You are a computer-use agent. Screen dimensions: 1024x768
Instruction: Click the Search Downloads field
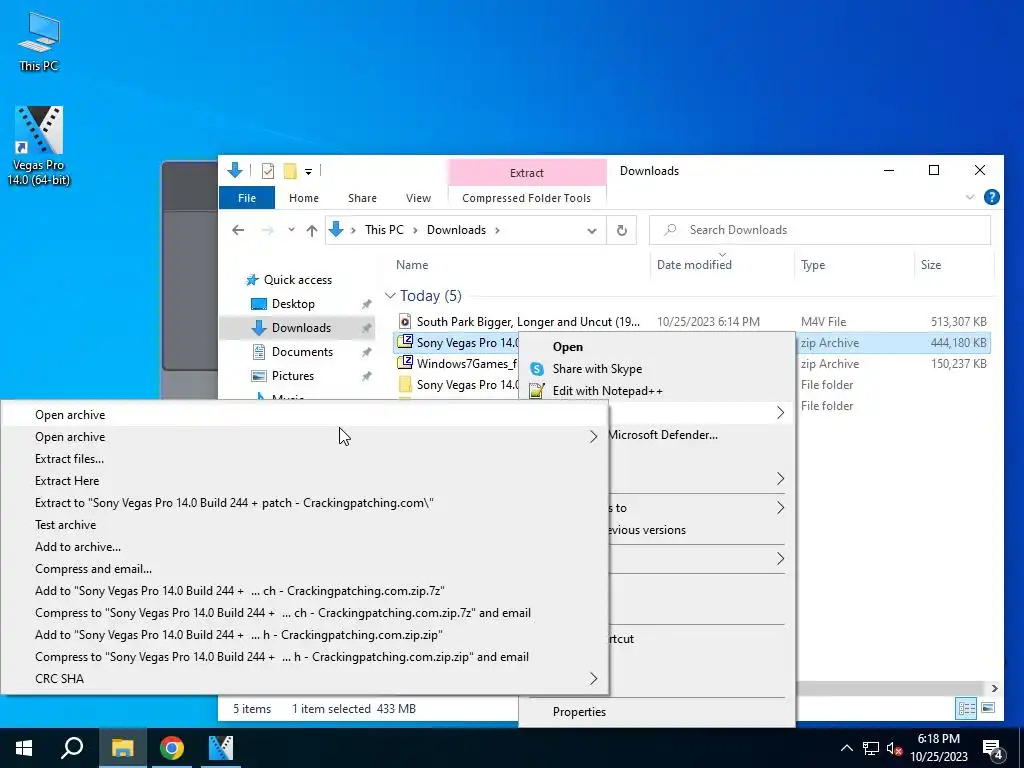(820, 230)
